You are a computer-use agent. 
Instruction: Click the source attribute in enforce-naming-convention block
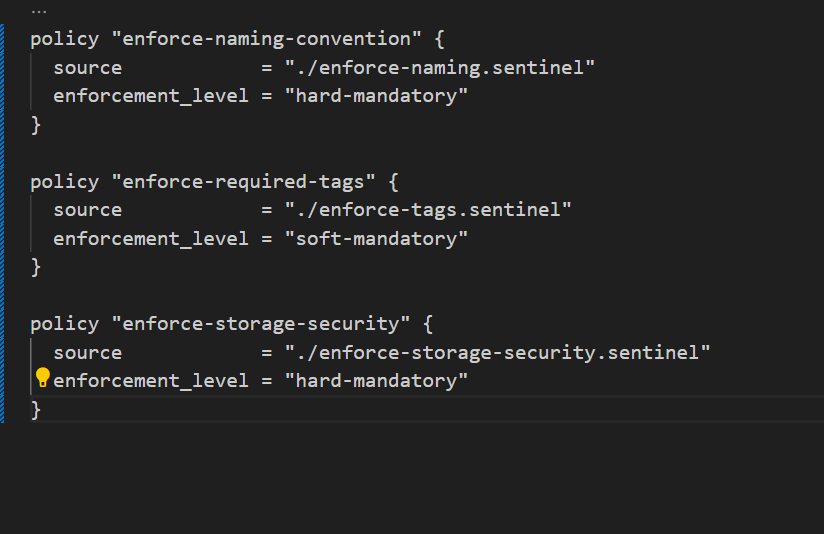click(88, 68)
